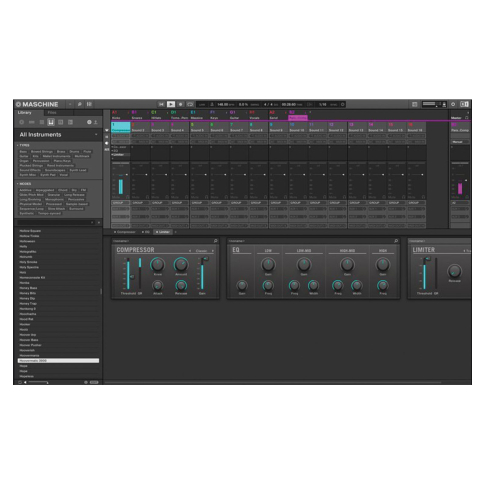The width and height of the screenshot is (485, 485).
Task: Toggle the headphone cue icon on Sound 16
Action: (423, 197)
